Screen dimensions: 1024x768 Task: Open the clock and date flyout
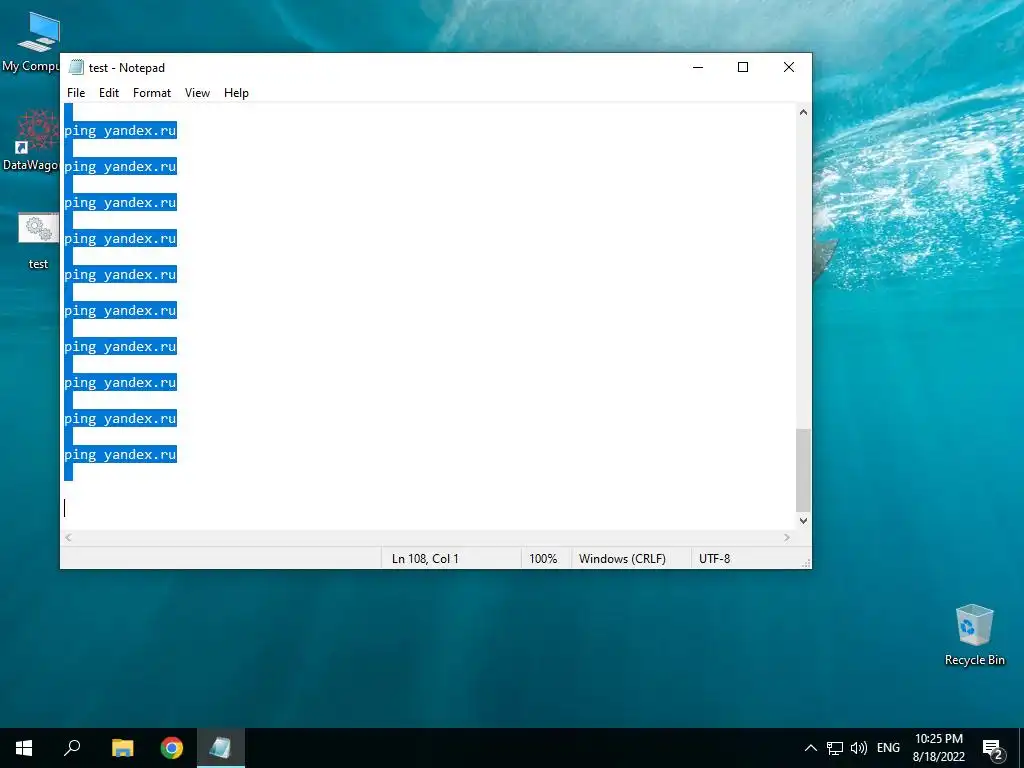point(938,748)
